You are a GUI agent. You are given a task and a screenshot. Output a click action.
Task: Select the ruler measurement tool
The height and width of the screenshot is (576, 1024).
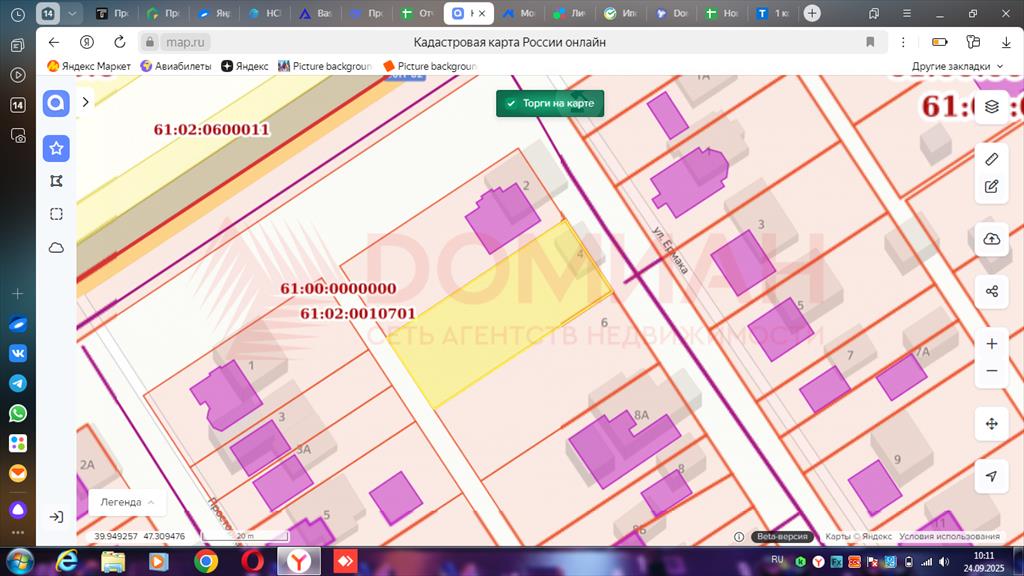[x=991, y=159]
